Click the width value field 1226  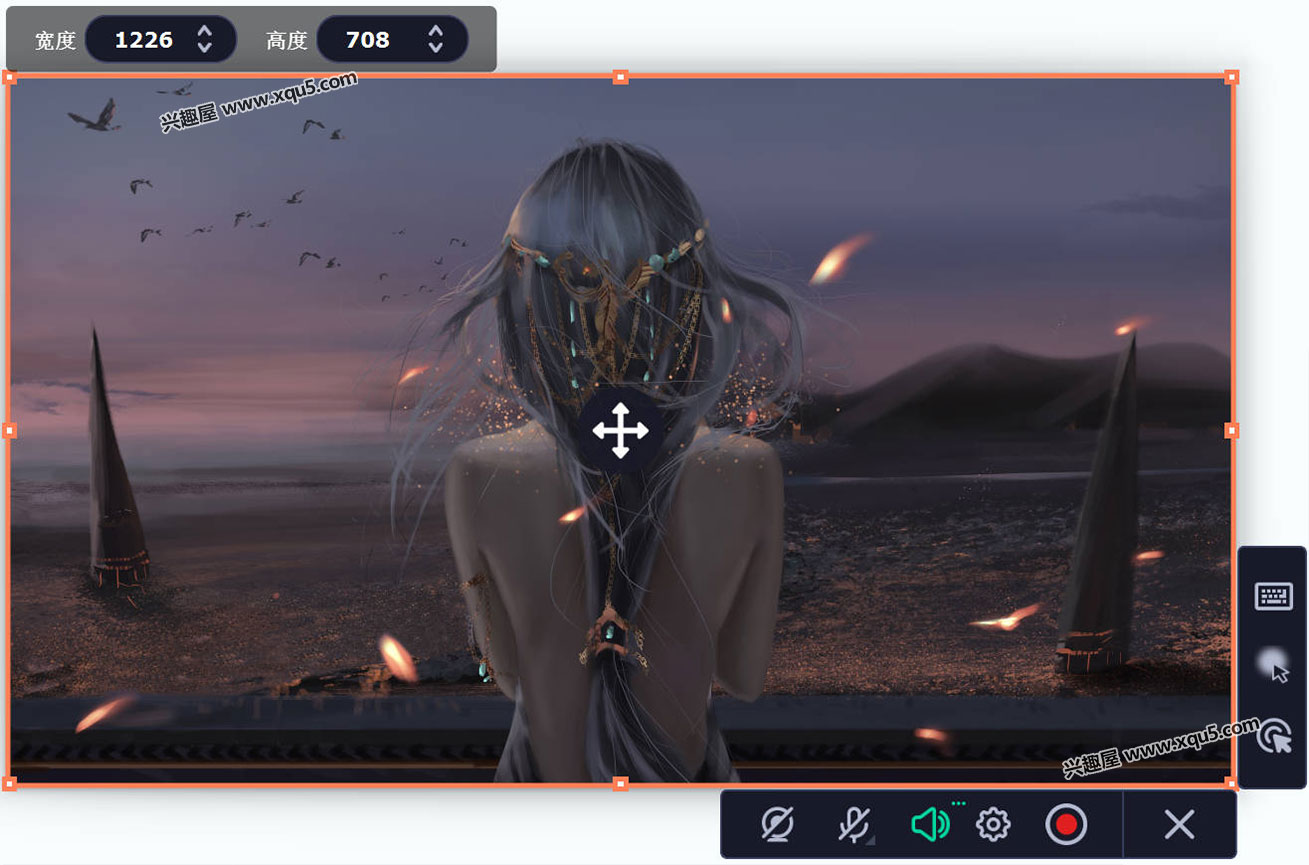click(x=144, y=40)
